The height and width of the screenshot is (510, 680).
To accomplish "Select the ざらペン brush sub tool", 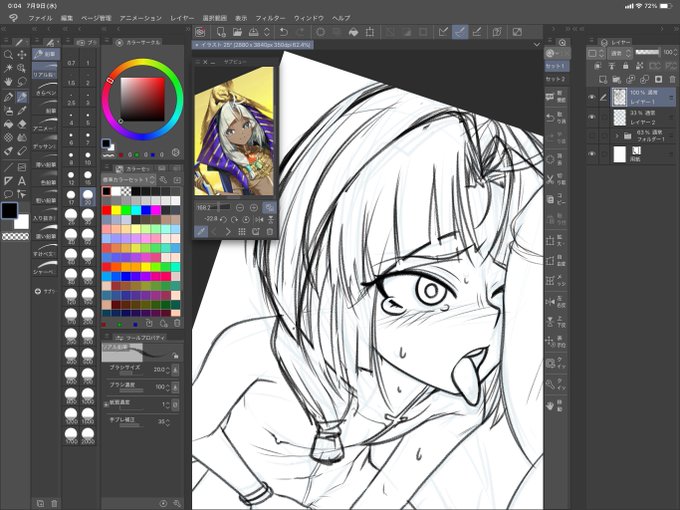I will point(45,89).
